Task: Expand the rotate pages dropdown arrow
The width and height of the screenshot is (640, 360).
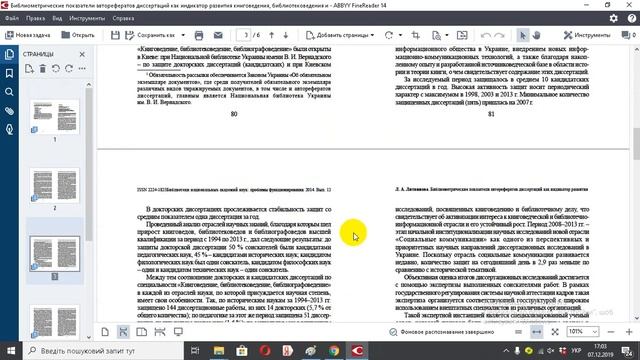Action: pos(400,35)
